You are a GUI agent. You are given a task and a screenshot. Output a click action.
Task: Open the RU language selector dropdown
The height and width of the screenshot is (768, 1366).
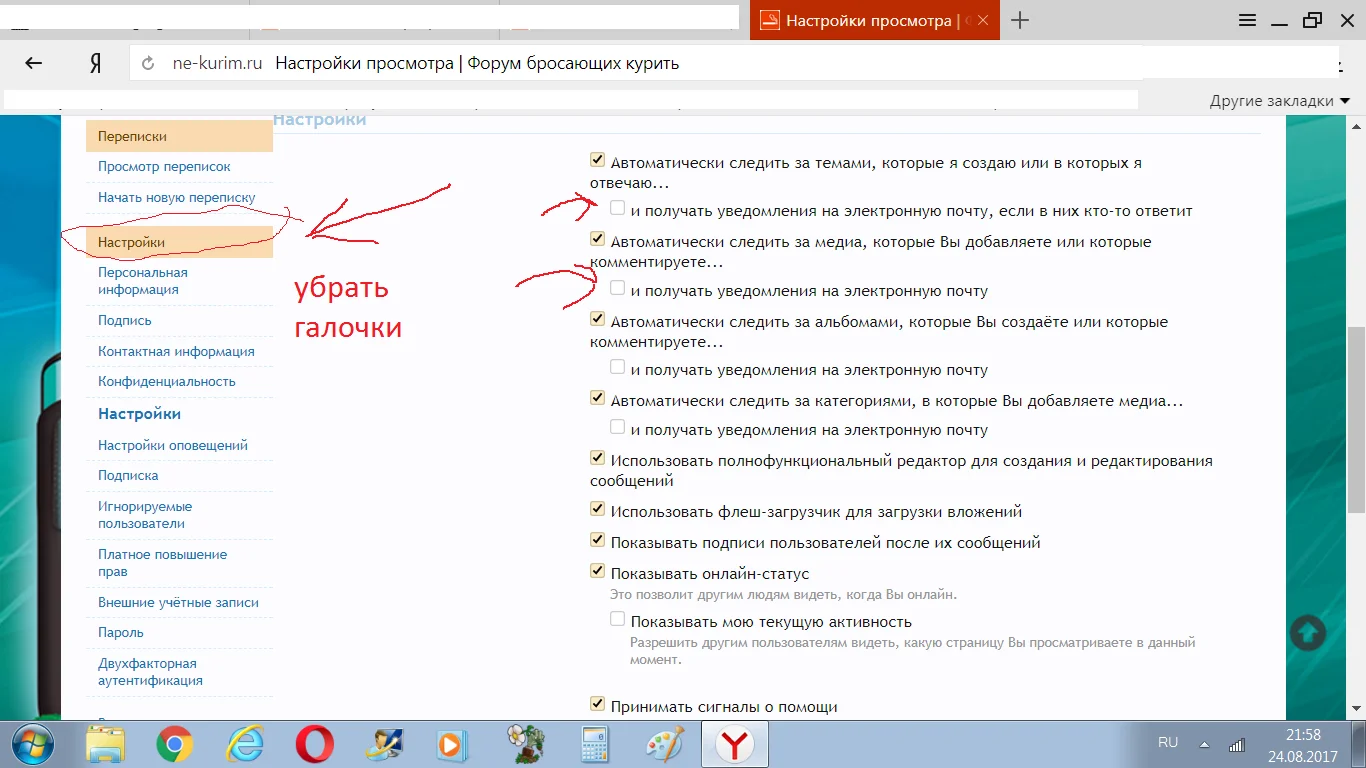1168,742
